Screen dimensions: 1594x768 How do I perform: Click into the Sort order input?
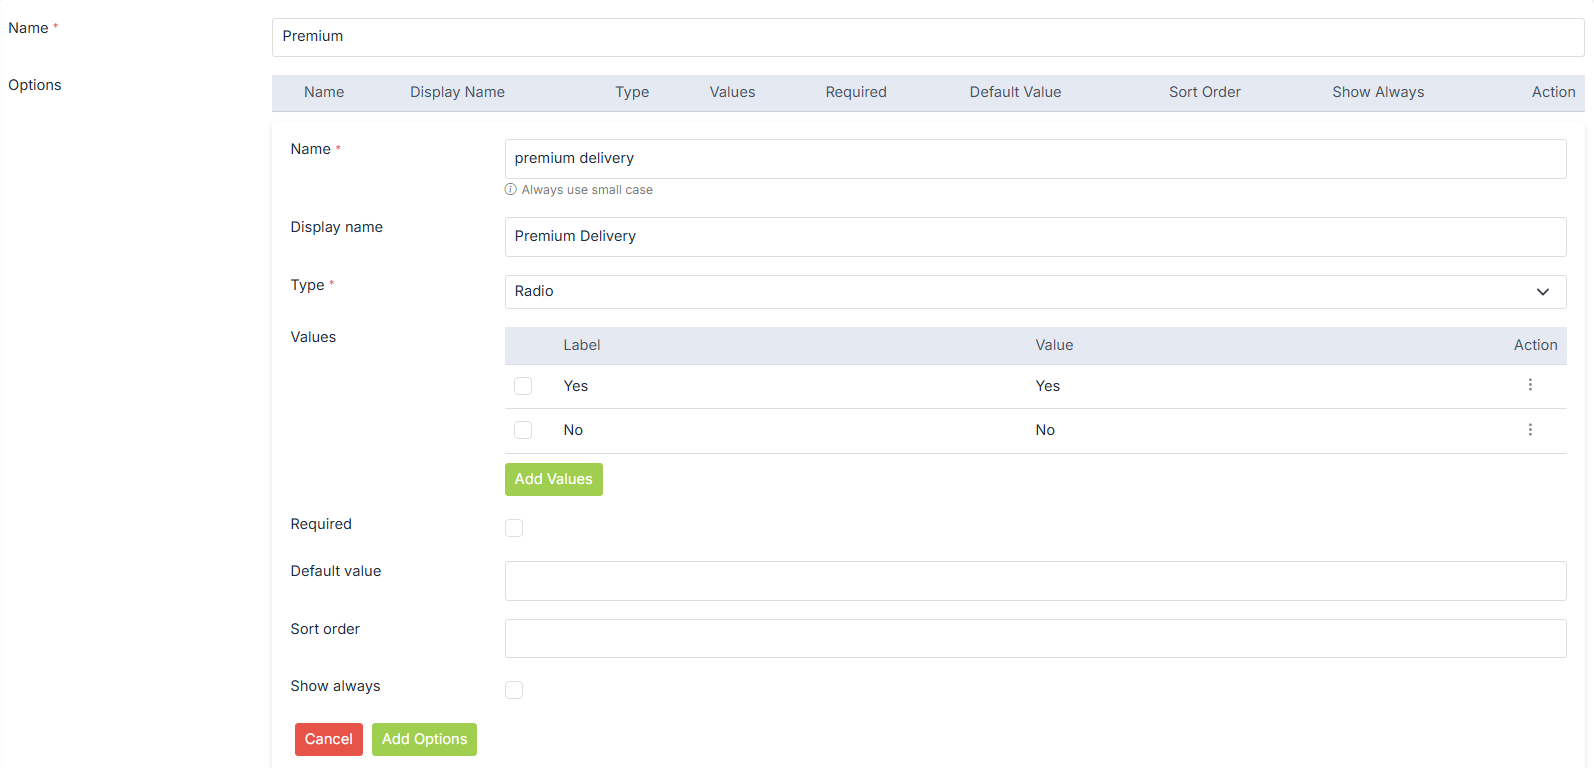point(1034,638)
